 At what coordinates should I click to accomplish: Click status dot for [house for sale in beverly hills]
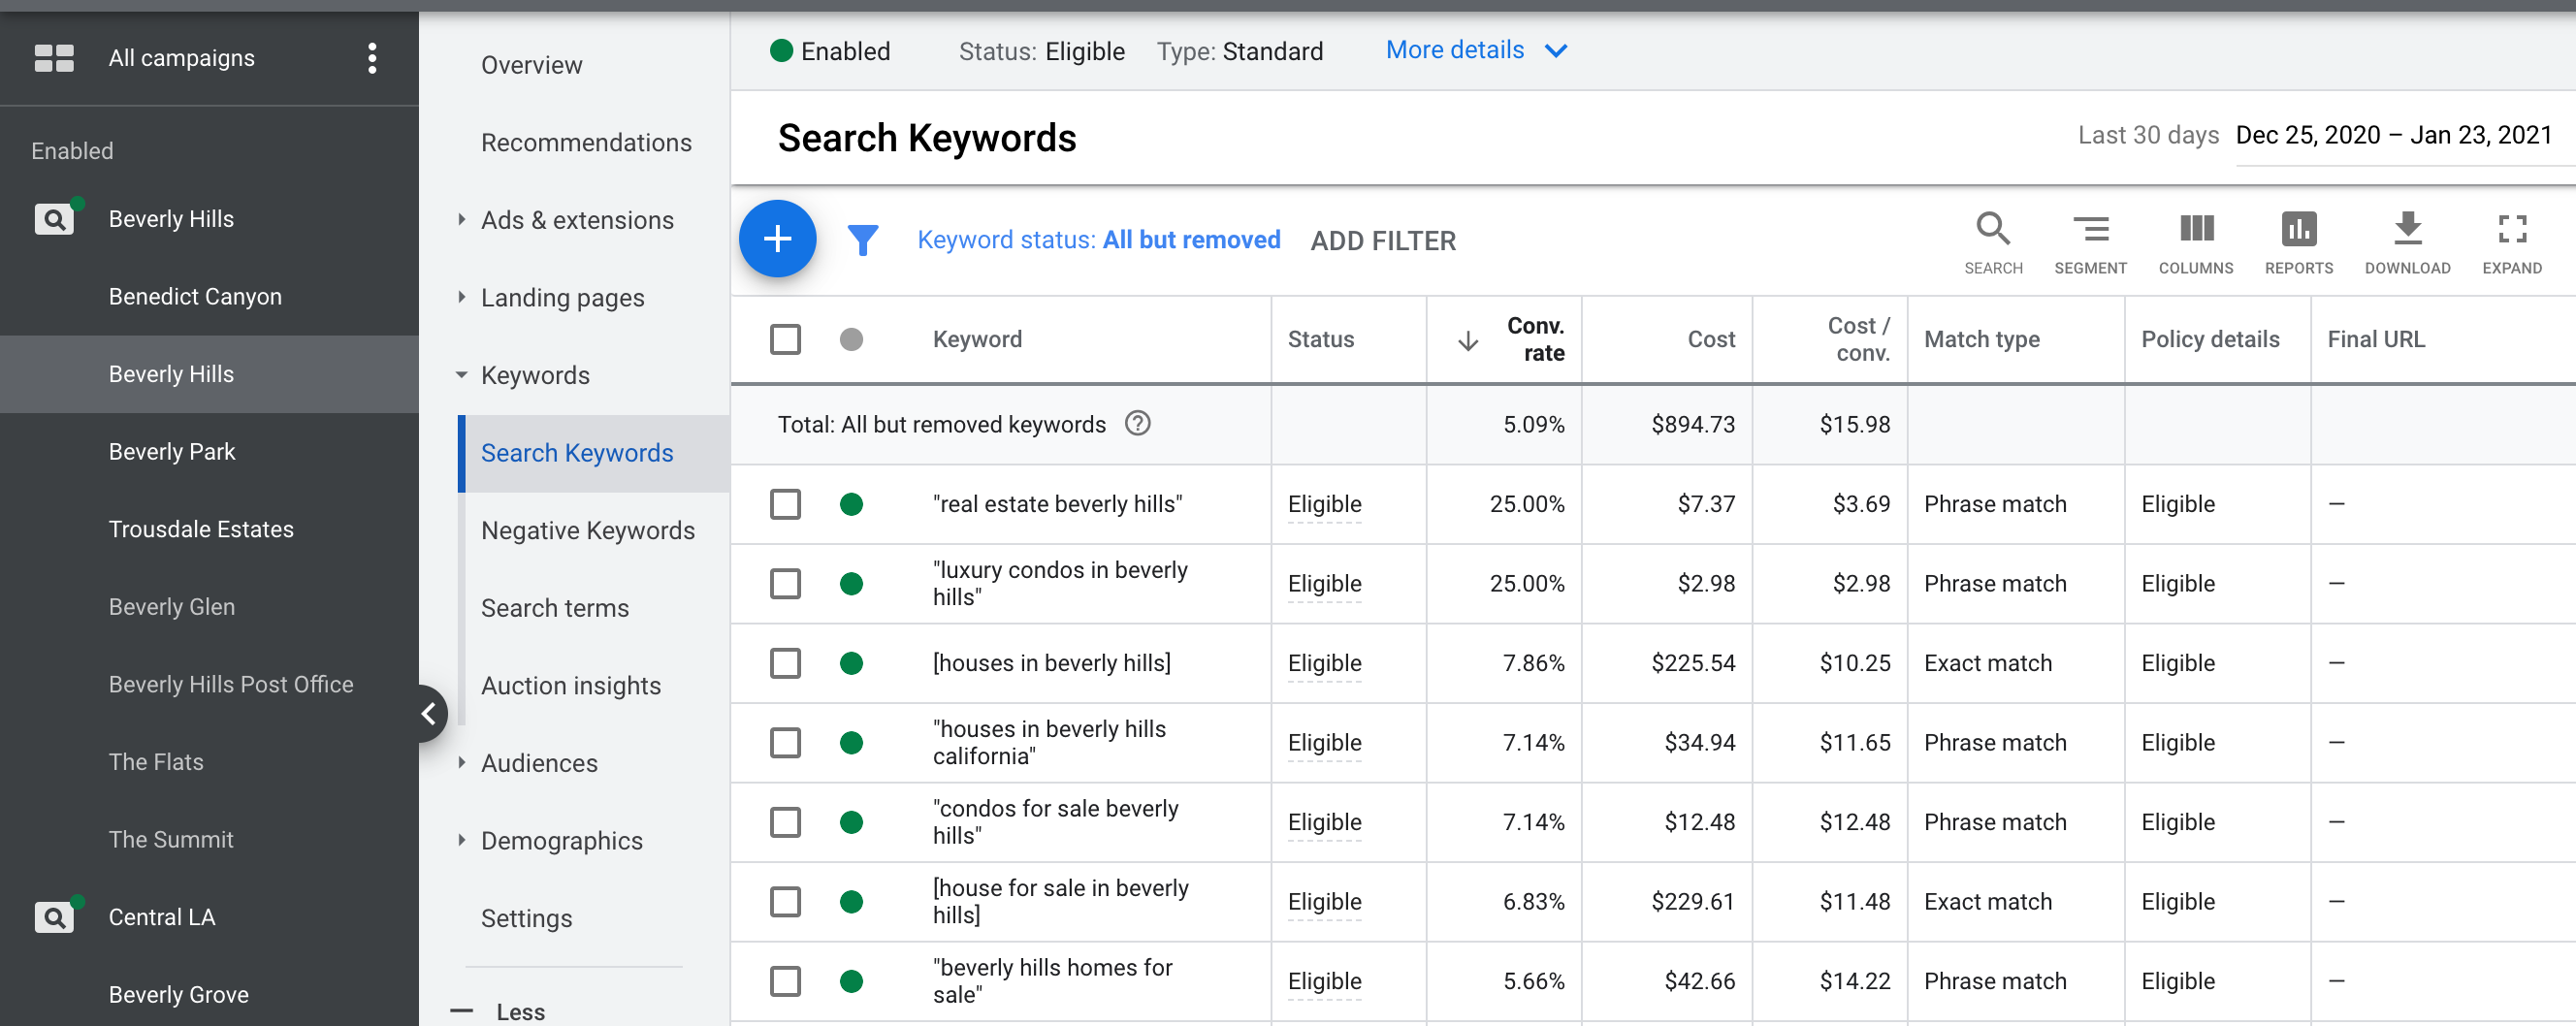(851, 901)
